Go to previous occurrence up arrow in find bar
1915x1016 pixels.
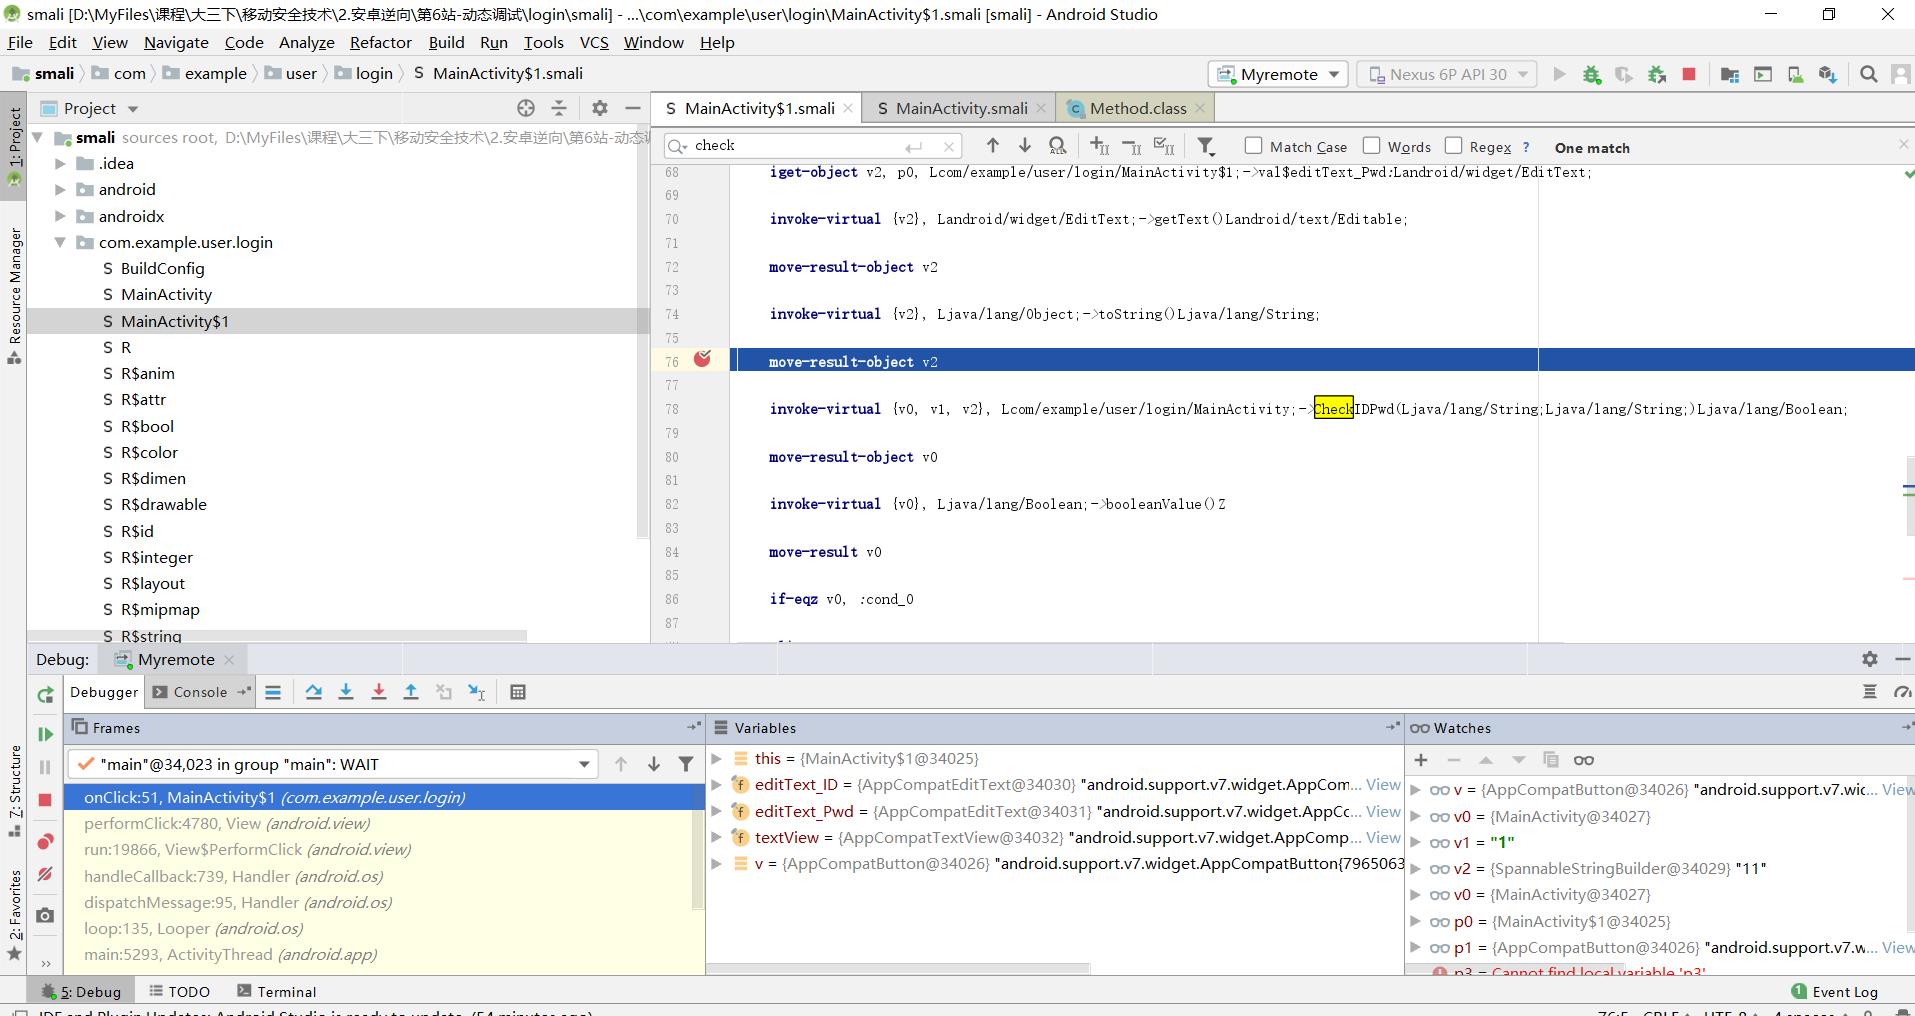point(992,146)
